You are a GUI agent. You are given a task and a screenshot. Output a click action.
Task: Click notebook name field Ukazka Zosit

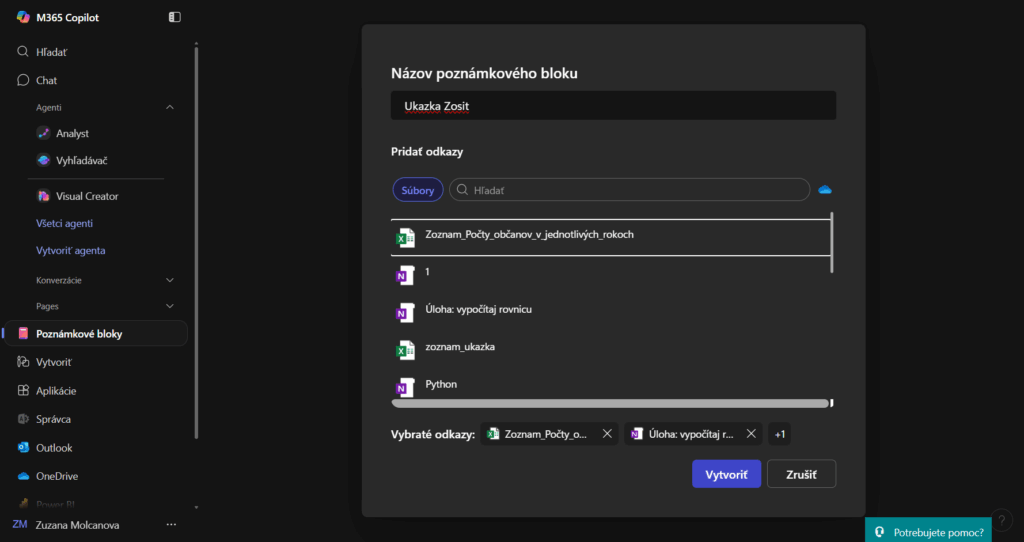[613, 106]
